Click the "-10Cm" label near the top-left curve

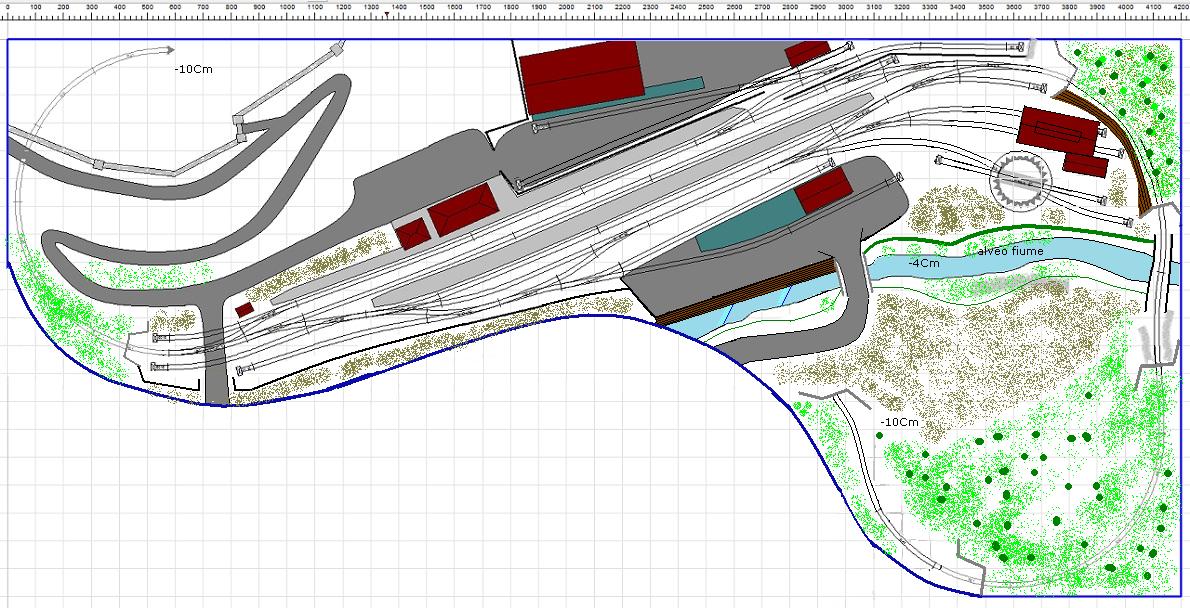(x=192, y=69)
